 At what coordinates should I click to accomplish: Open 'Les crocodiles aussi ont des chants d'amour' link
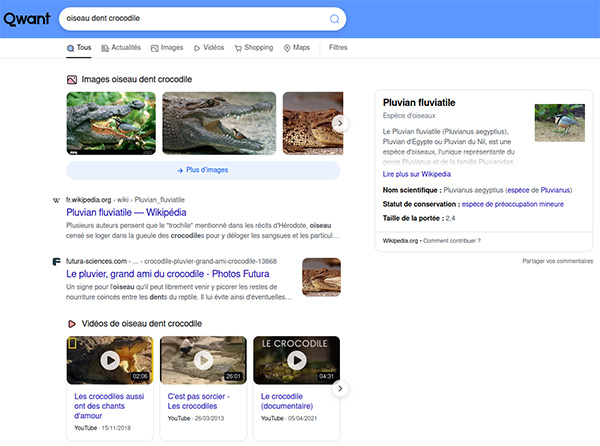(109, 406)
